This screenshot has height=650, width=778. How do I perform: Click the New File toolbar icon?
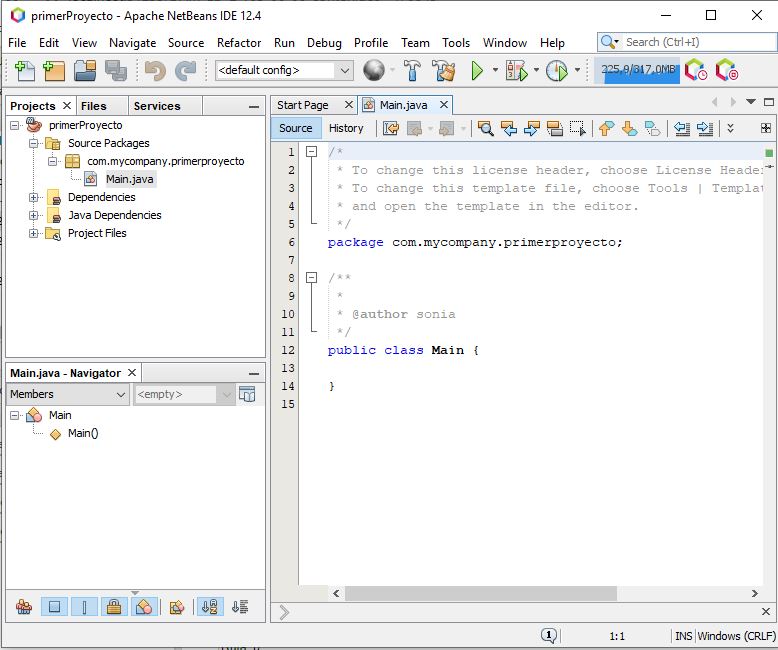tap(24, 70)
